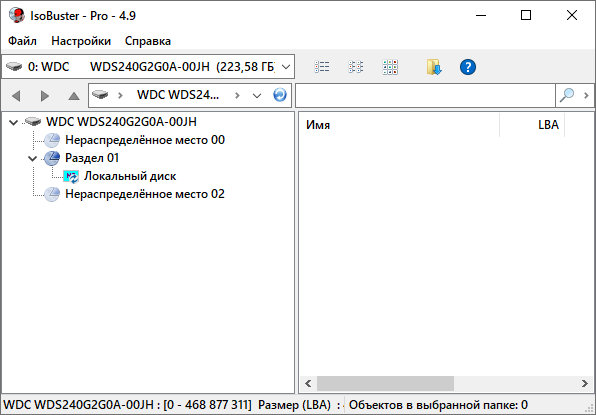This screenshot has height=415, width=596.
Task: Maximize the IsoBuster window
Action: pyautogui.click(x=526, y=15)
